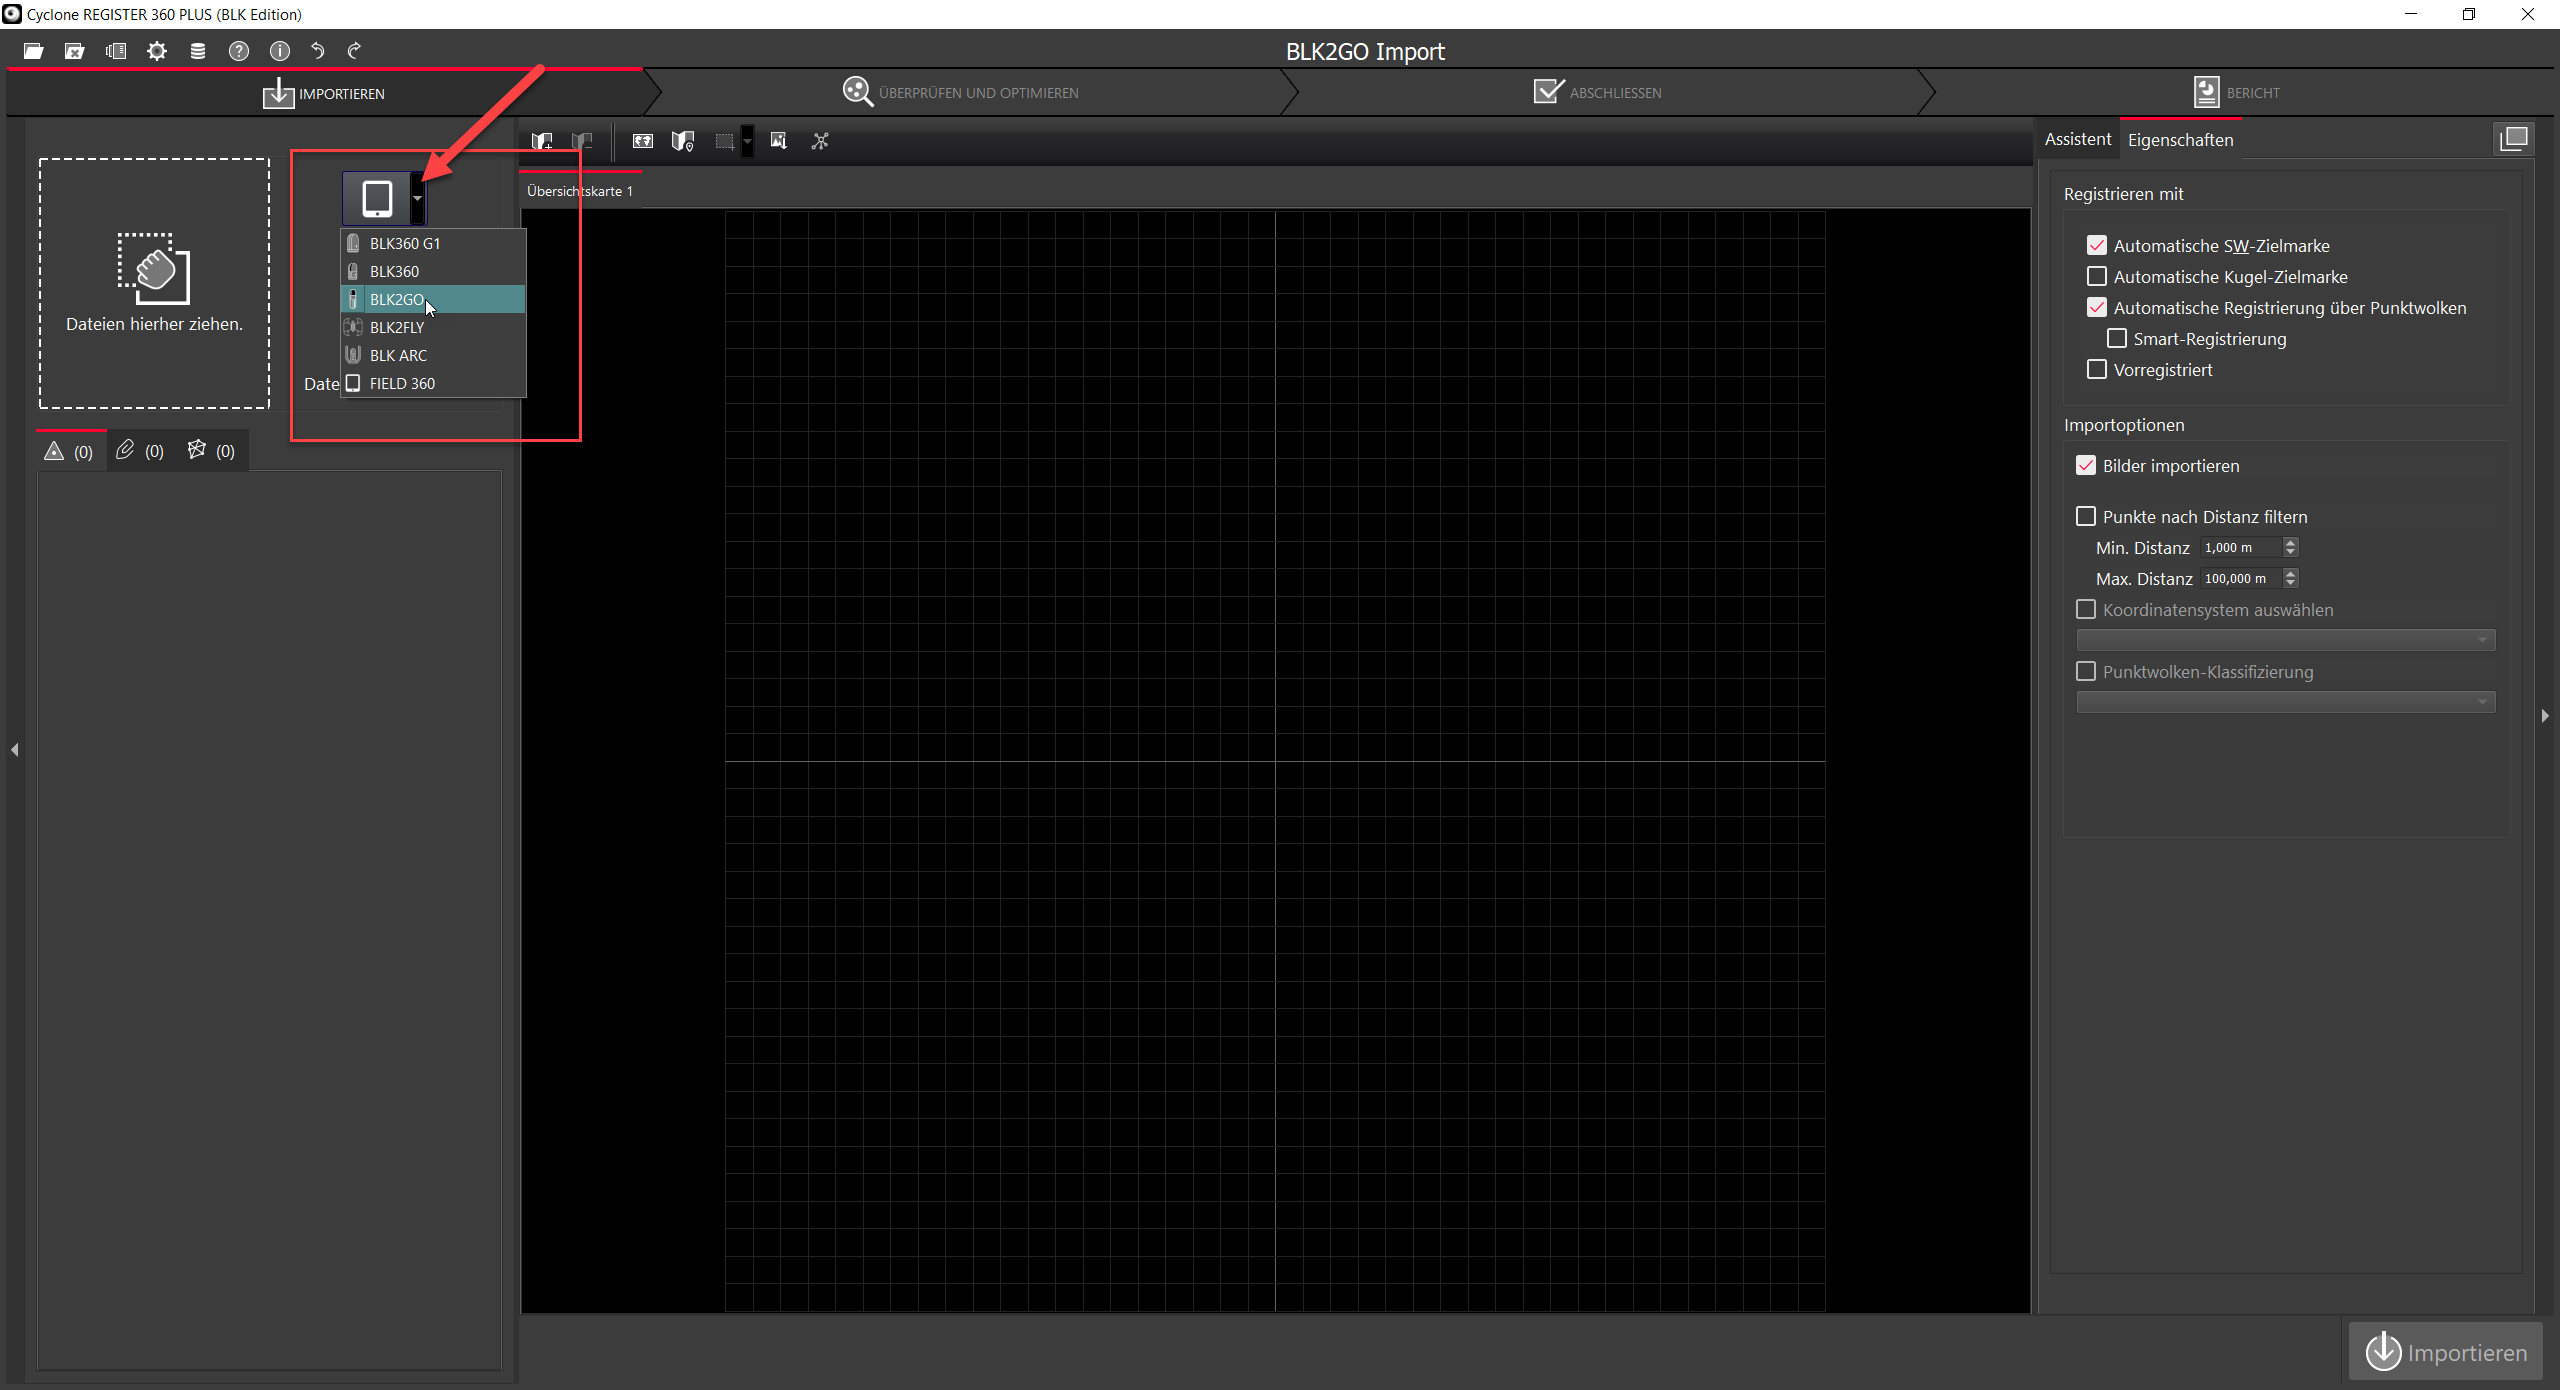
Task: Click the map with location pin icon
Action: (683, 141)
